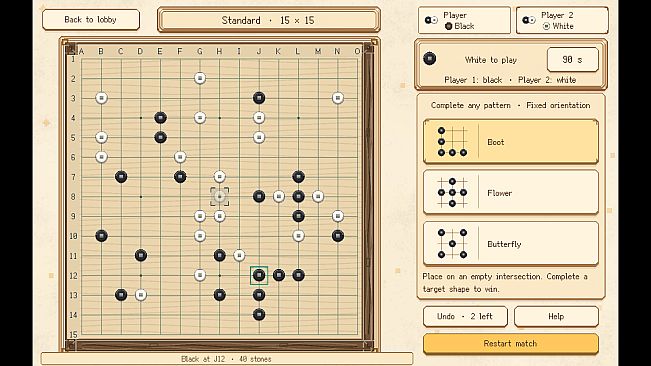This screenshot has width=651, height=366.
Task: Click the black stone at E4
Action: point(161,118)
